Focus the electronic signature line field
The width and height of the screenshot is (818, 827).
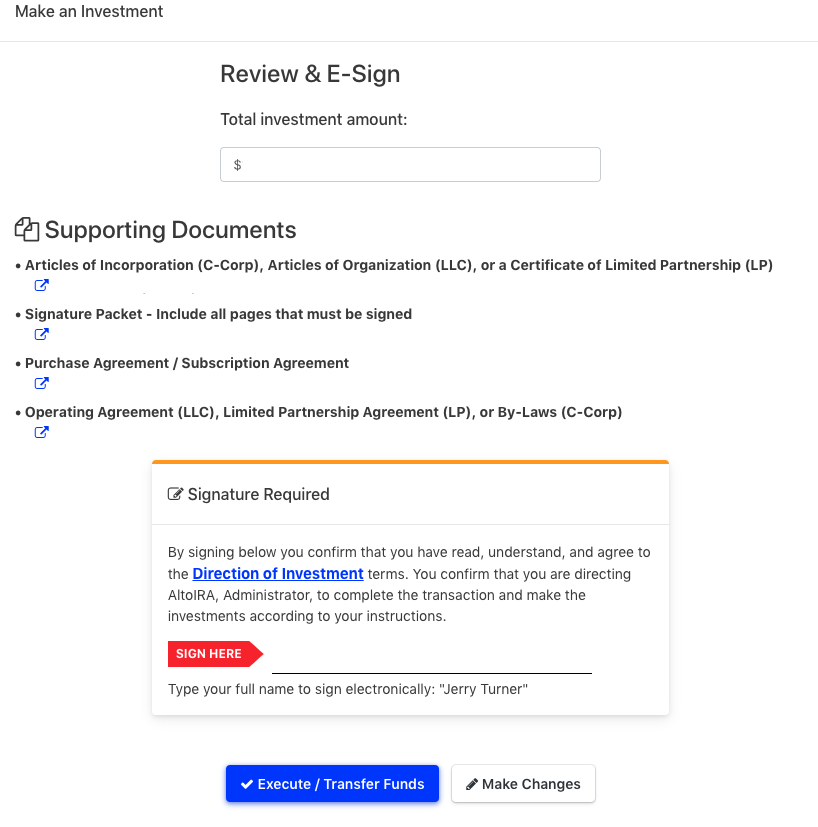tap(431, 661)
